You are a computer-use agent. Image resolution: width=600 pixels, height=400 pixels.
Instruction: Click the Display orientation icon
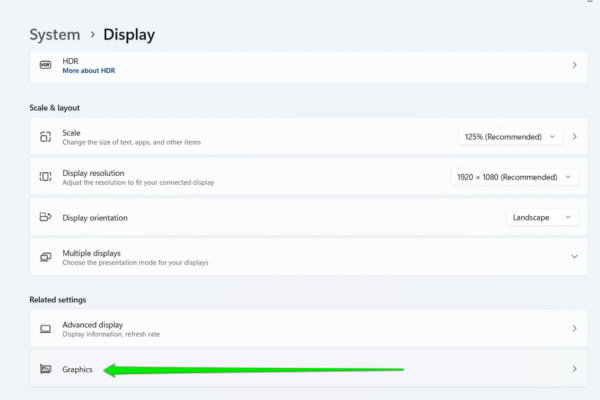(x=45, y=217)
